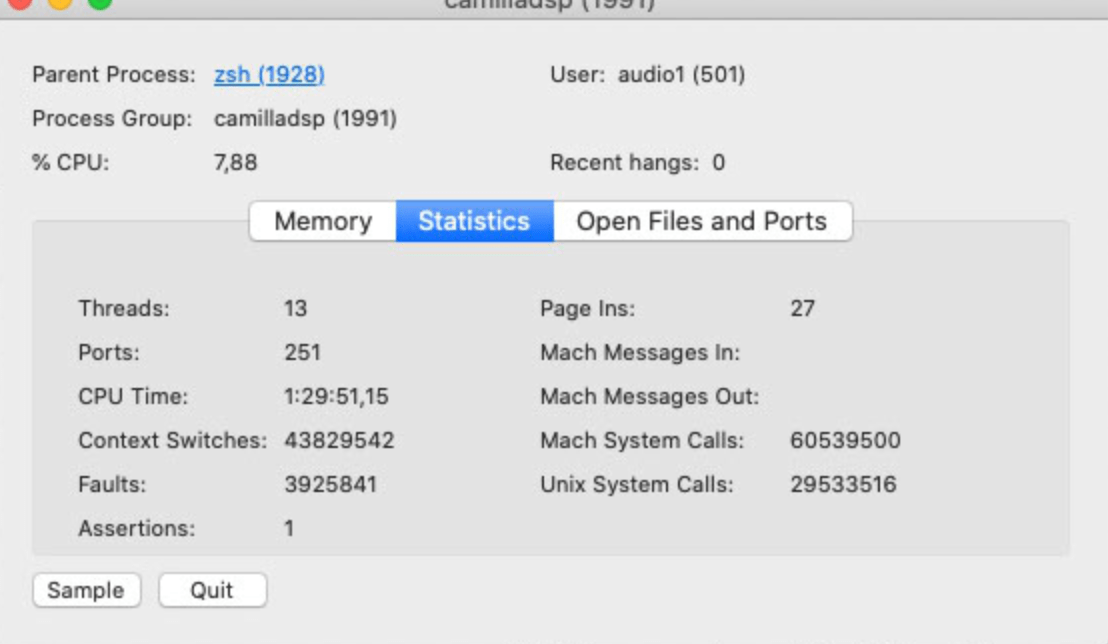The height and width of the screenshot is (644, 1108).
Task: Select the Faults value 3925841
Action: 331,484
